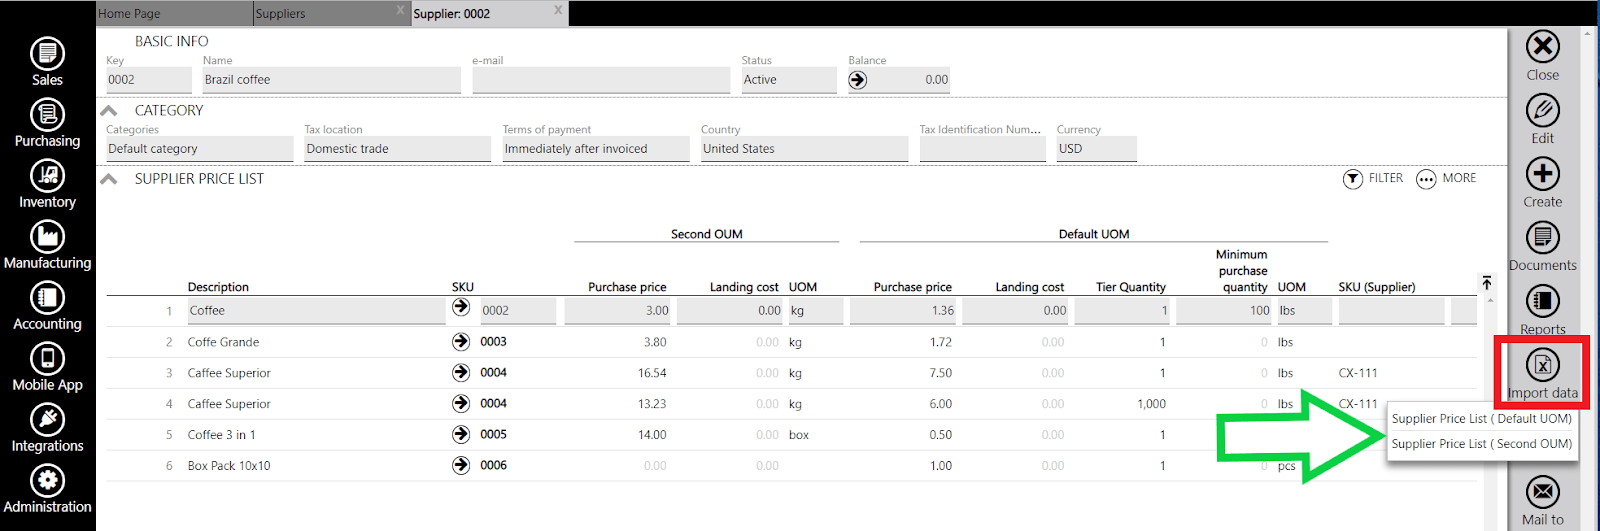Image resolution: width=1600 pixels, height=531 pixels.
Task: Jump to top of price list
Action: coord(1487,283)
